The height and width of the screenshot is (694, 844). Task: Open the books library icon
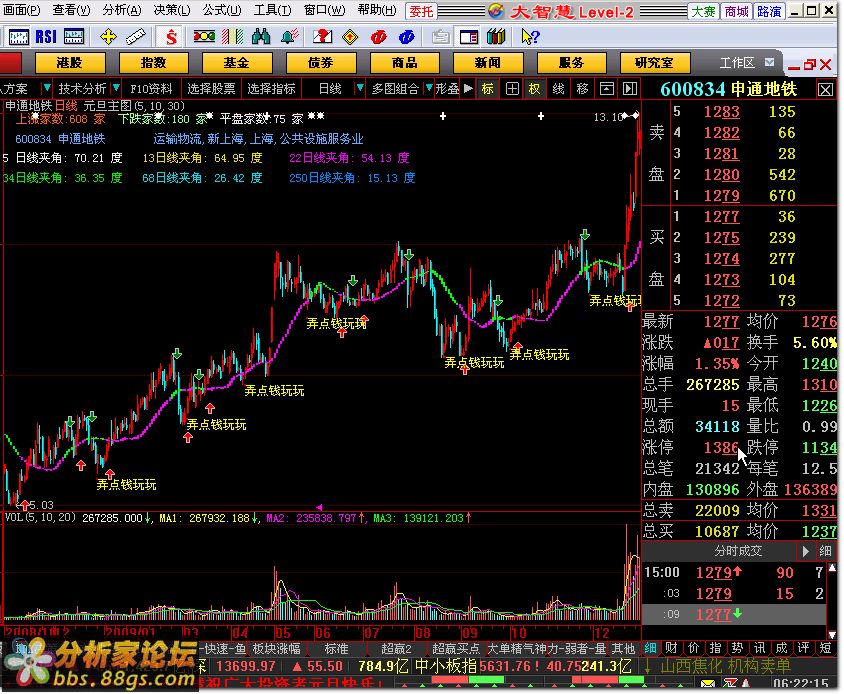[x=496, y=37]
